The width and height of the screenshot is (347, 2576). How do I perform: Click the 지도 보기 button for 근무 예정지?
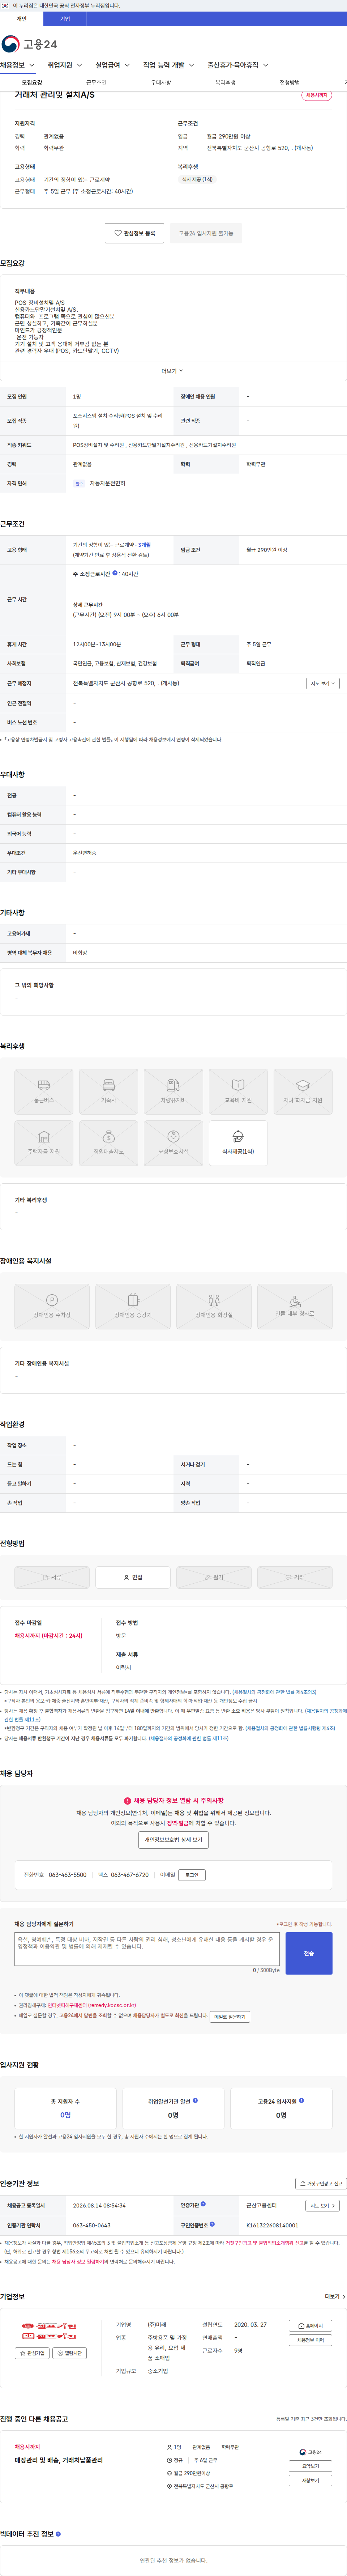click(x=323, y=684)
